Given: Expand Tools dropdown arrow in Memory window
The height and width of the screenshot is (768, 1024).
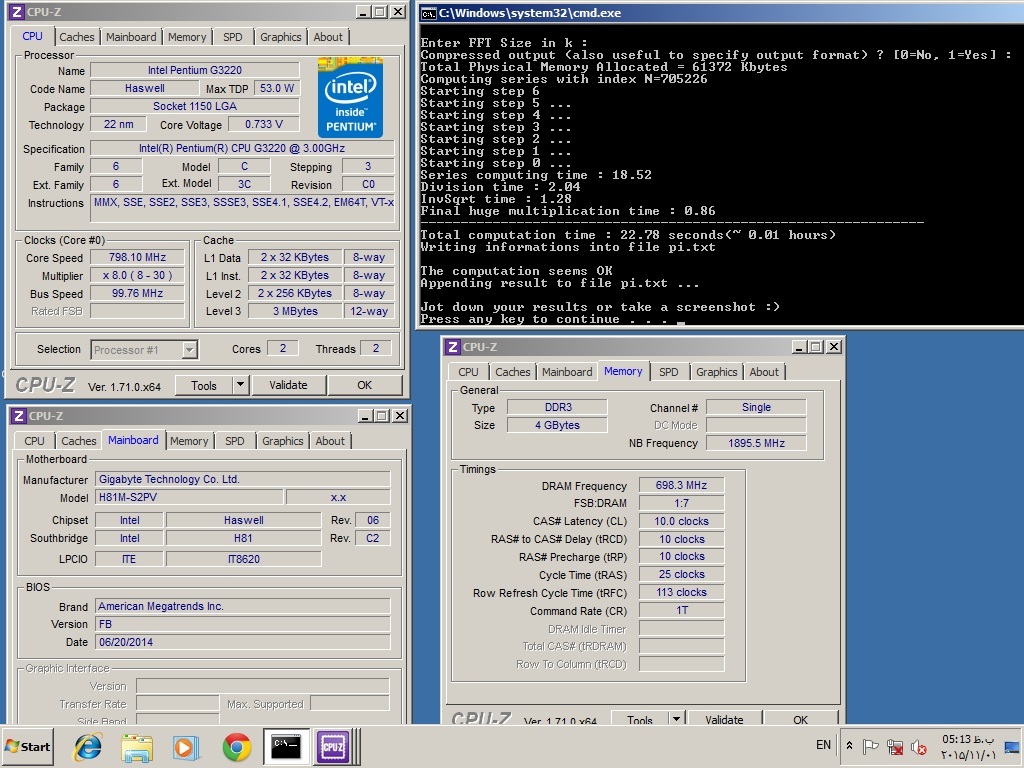Looking at the screenshot, I should coord(677,718).
